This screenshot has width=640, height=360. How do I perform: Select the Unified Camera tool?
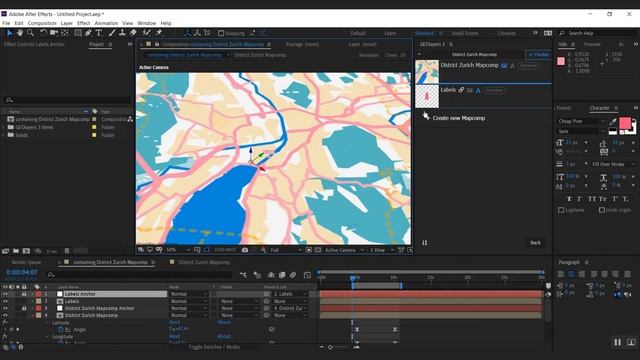click(x=54, y=33)
